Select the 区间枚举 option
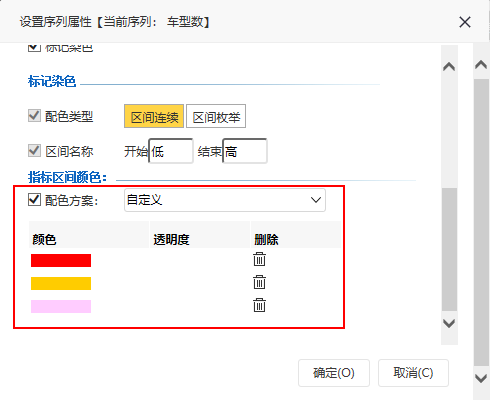The height and width of the screenshot is (400, 490). pyautogui.click(x=216, y=116)
